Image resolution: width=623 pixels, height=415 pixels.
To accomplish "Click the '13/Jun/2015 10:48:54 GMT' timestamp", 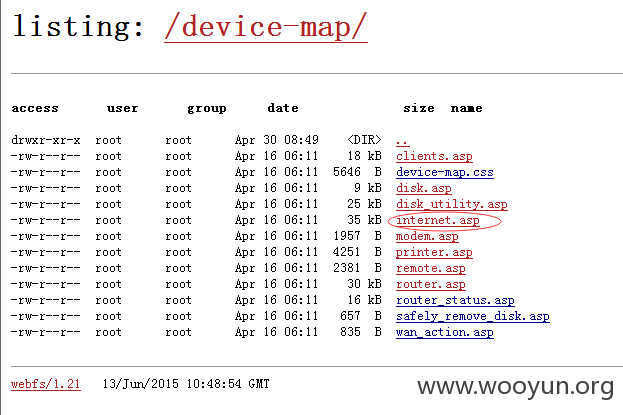I will 186,384.
